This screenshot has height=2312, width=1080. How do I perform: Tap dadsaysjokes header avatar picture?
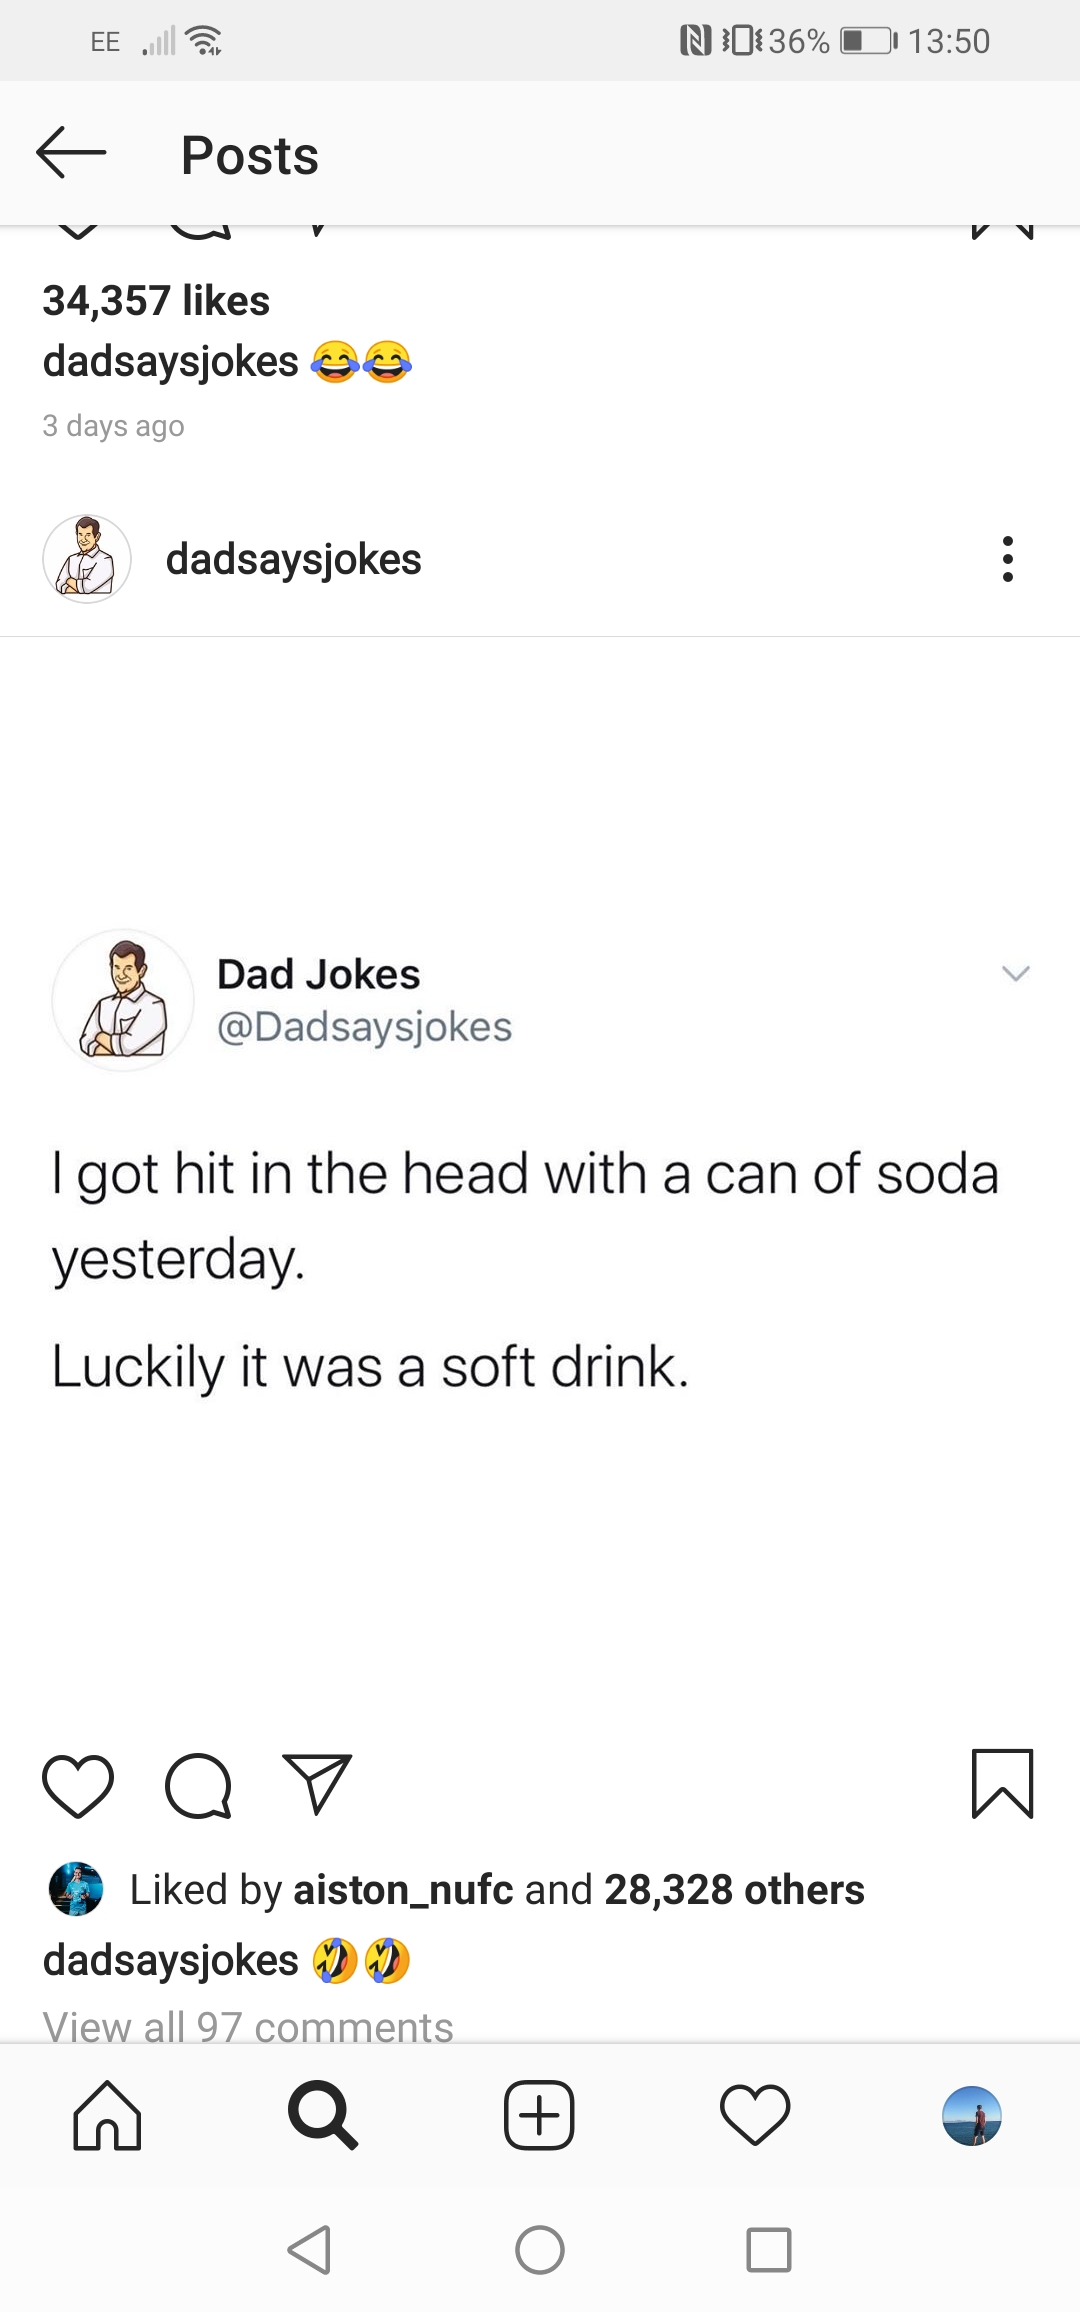point(87,559)
